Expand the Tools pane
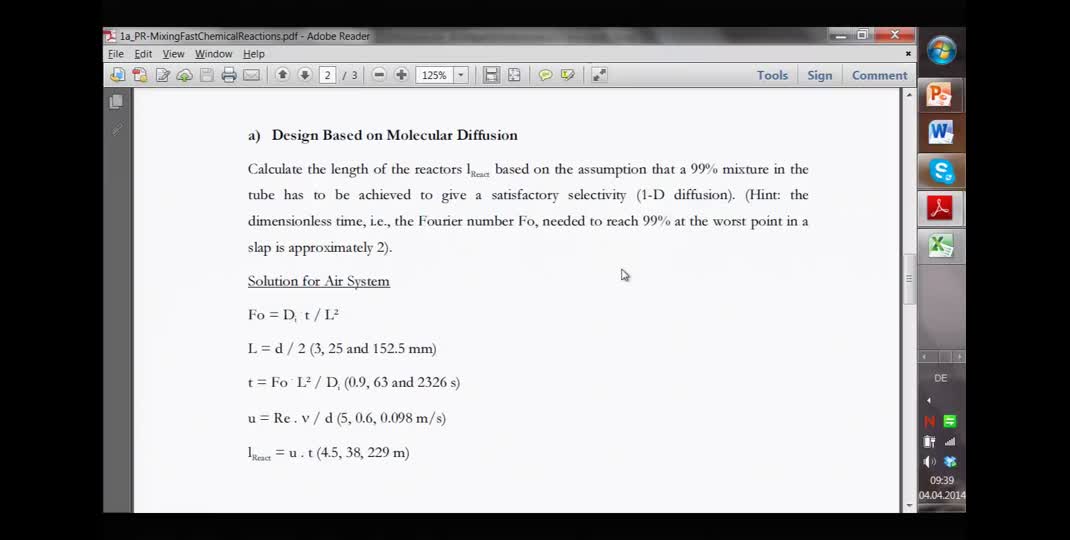The image size is (1070, 540). click(772, 75)
